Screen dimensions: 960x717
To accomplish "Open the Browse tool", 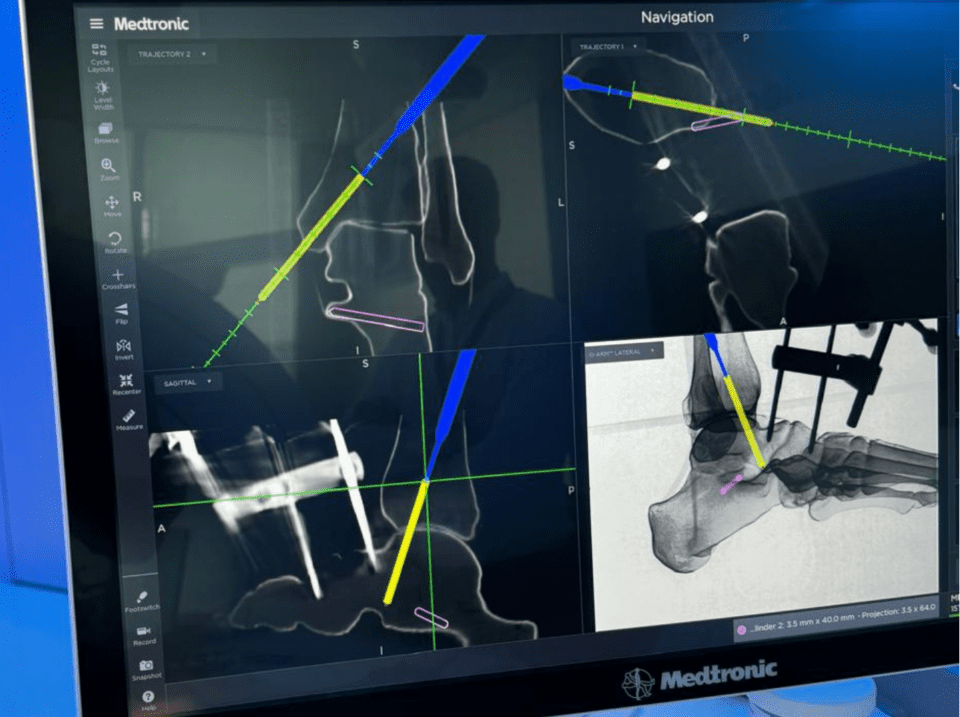I will [x=106, y=129].
